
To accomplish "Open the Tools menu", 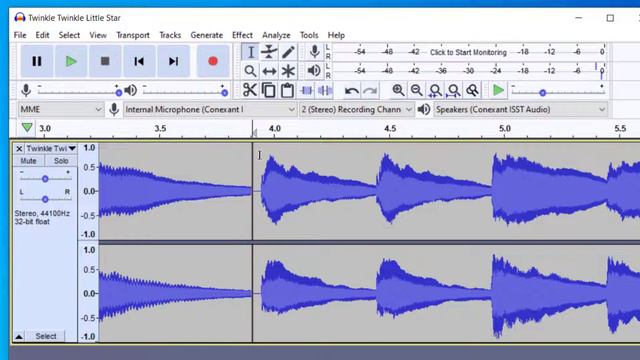I will click(309, 35).
